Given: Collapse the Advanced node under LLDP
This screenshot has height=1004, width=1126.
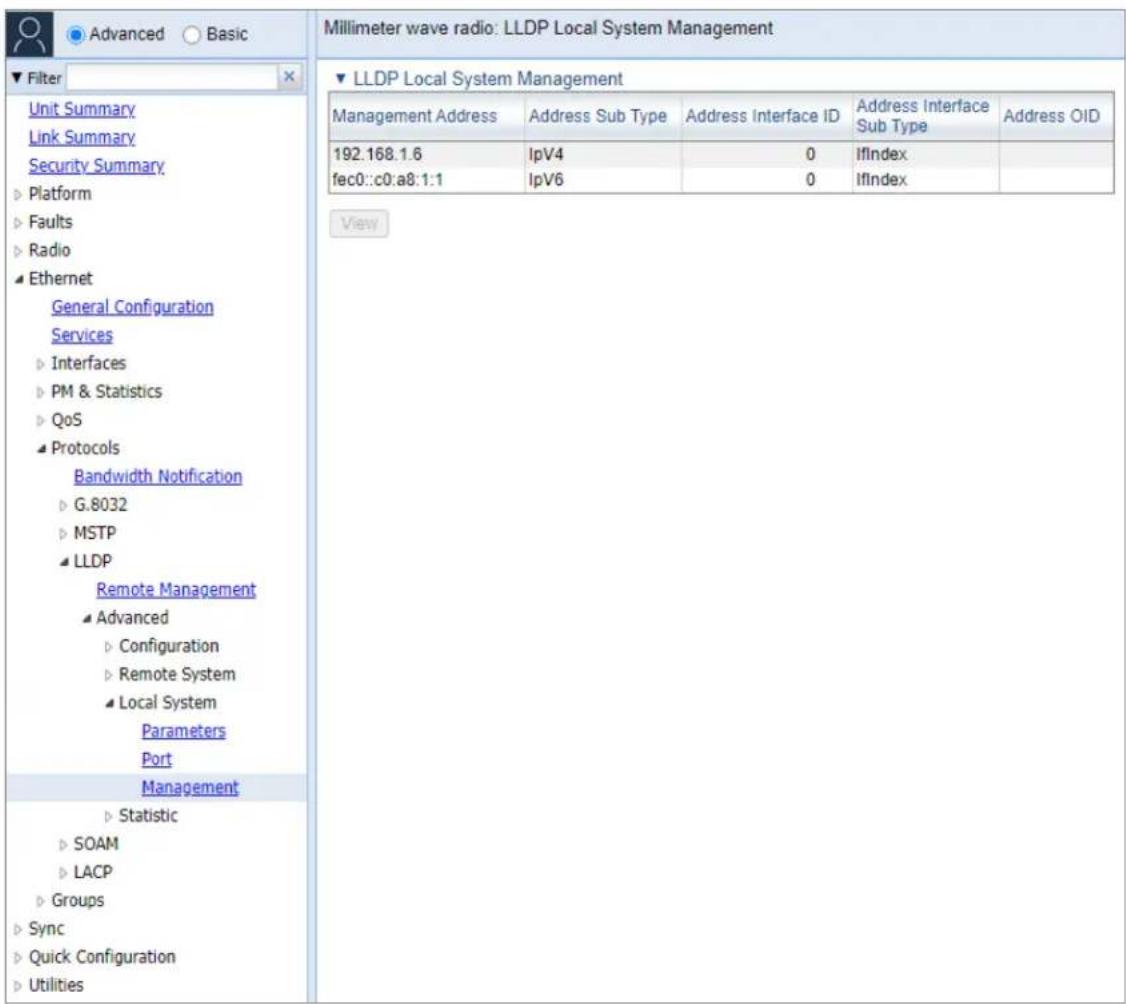Looking at the screenshot, I should 86,618.
